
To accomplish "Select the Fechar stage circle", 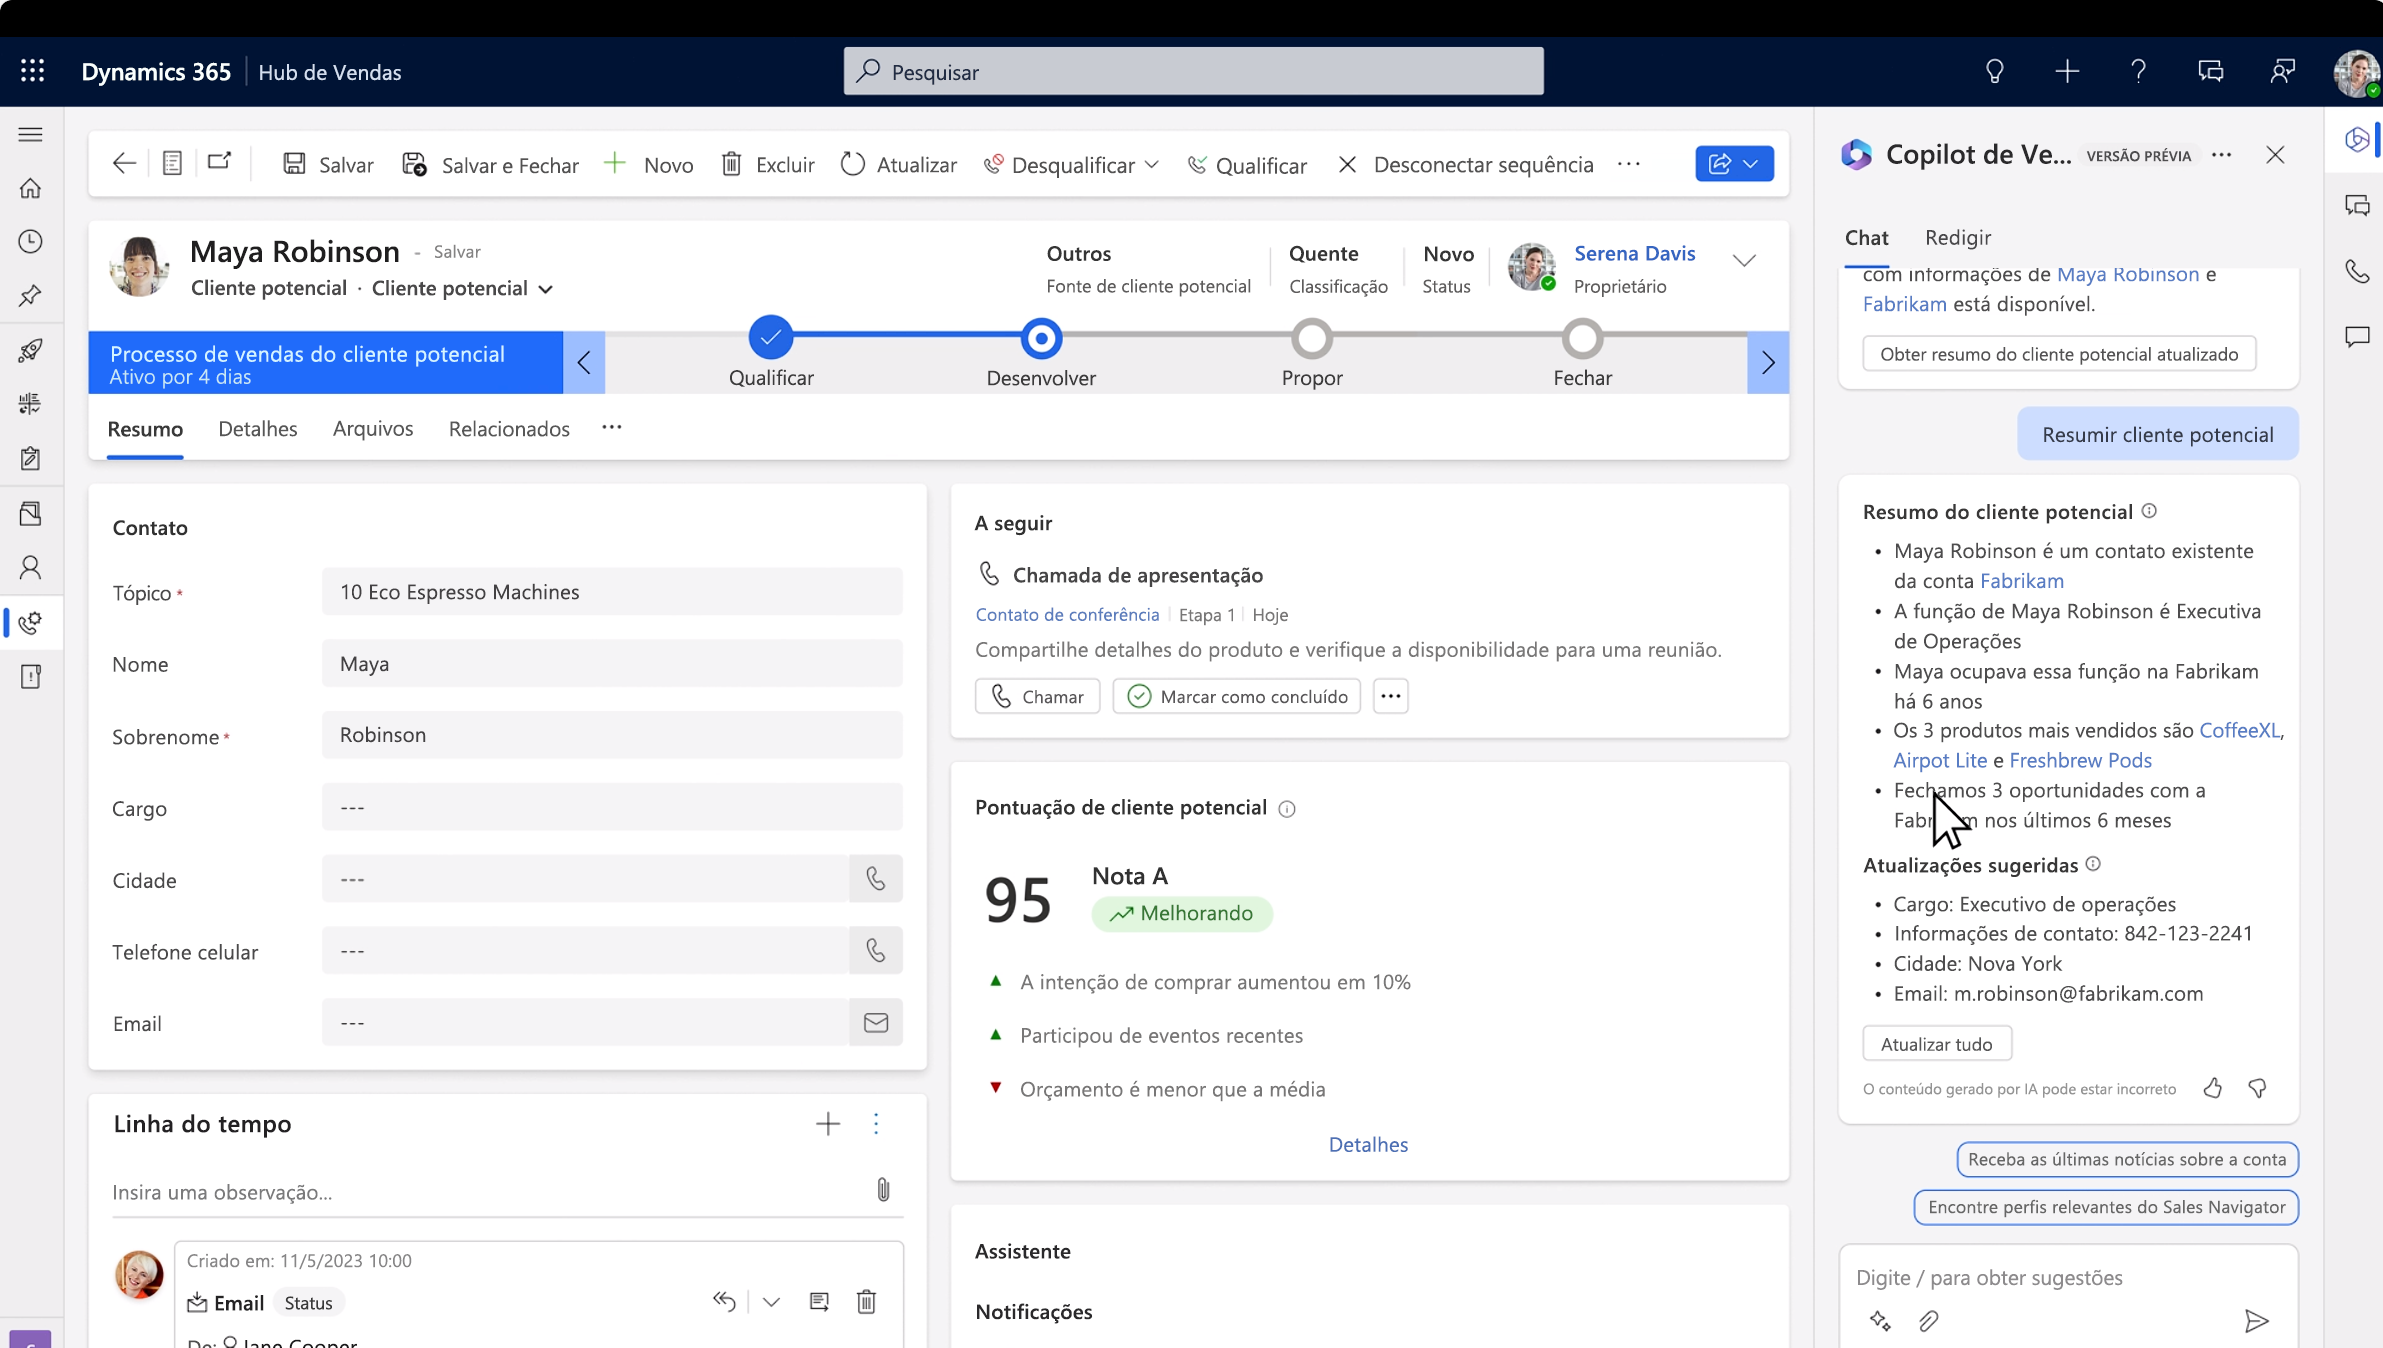I will point(1583,338).
